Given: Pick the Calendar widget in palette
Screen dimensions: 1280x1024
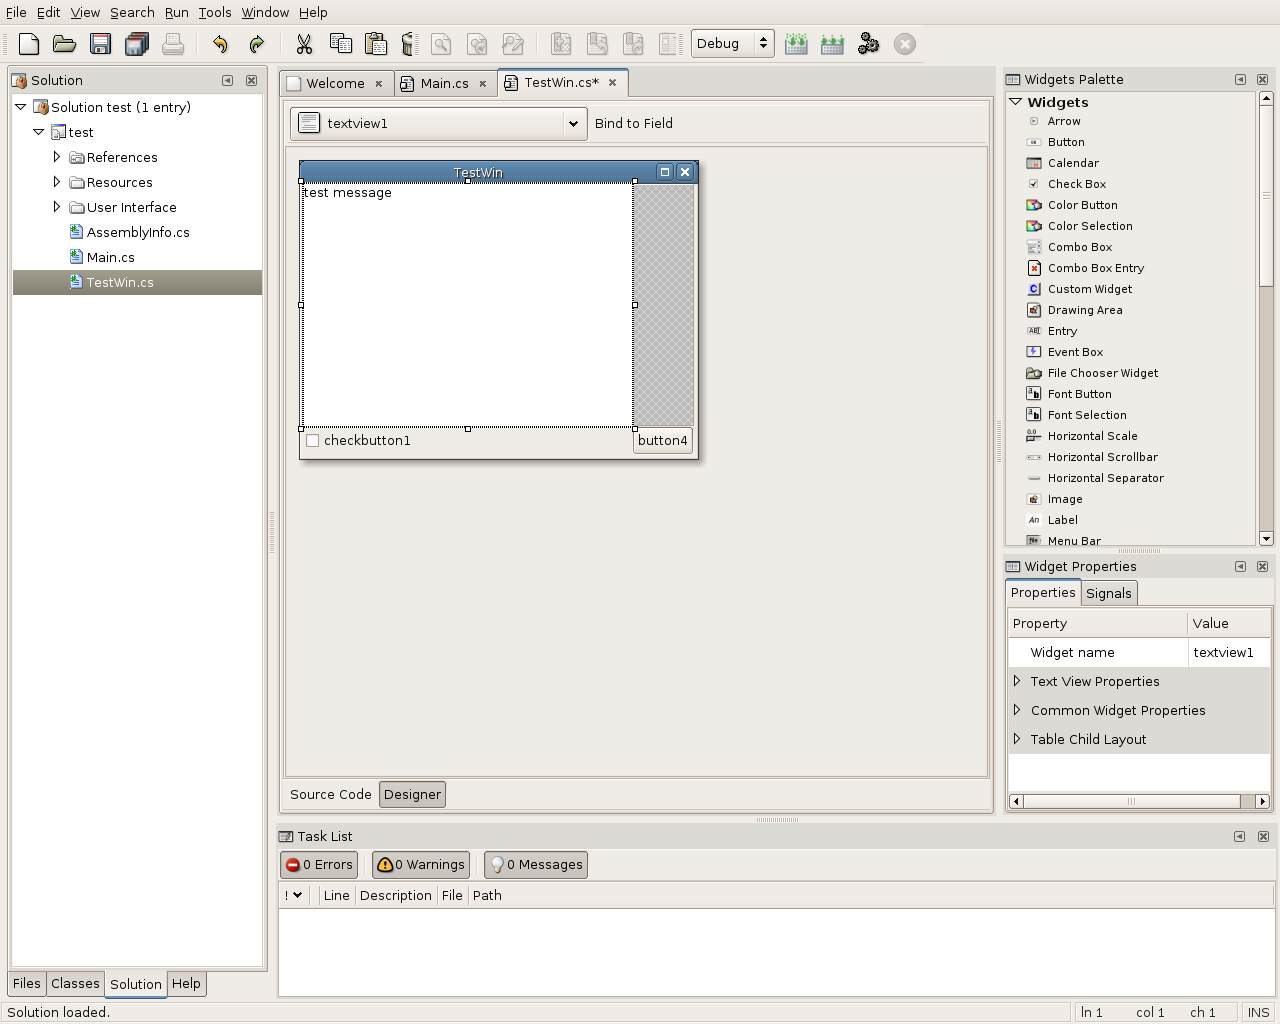Looking at the screenshot, I should pyautogui.click(x=1073, y=163).
